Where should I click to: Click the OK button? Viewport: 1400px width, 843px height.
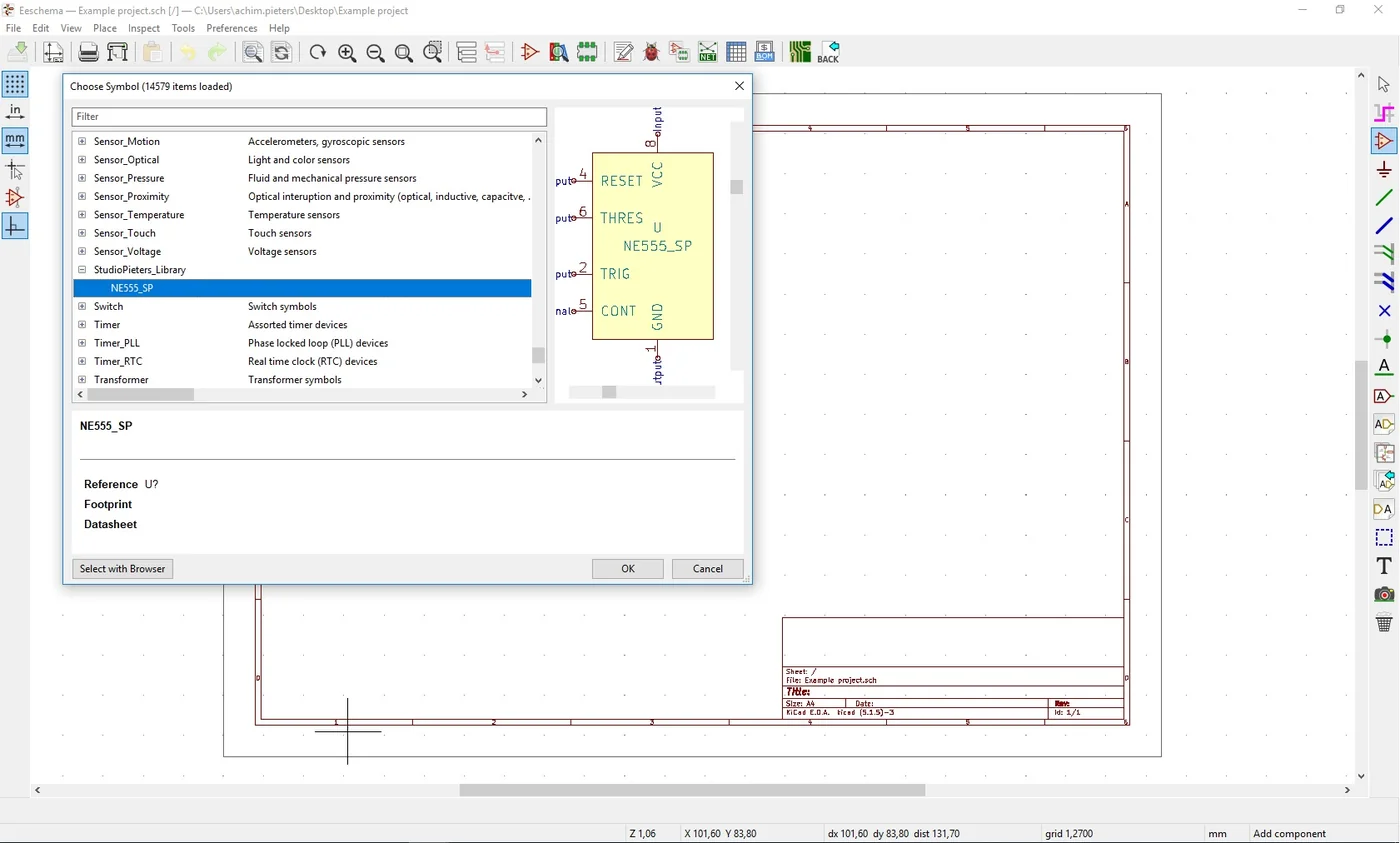pos(628,569)
